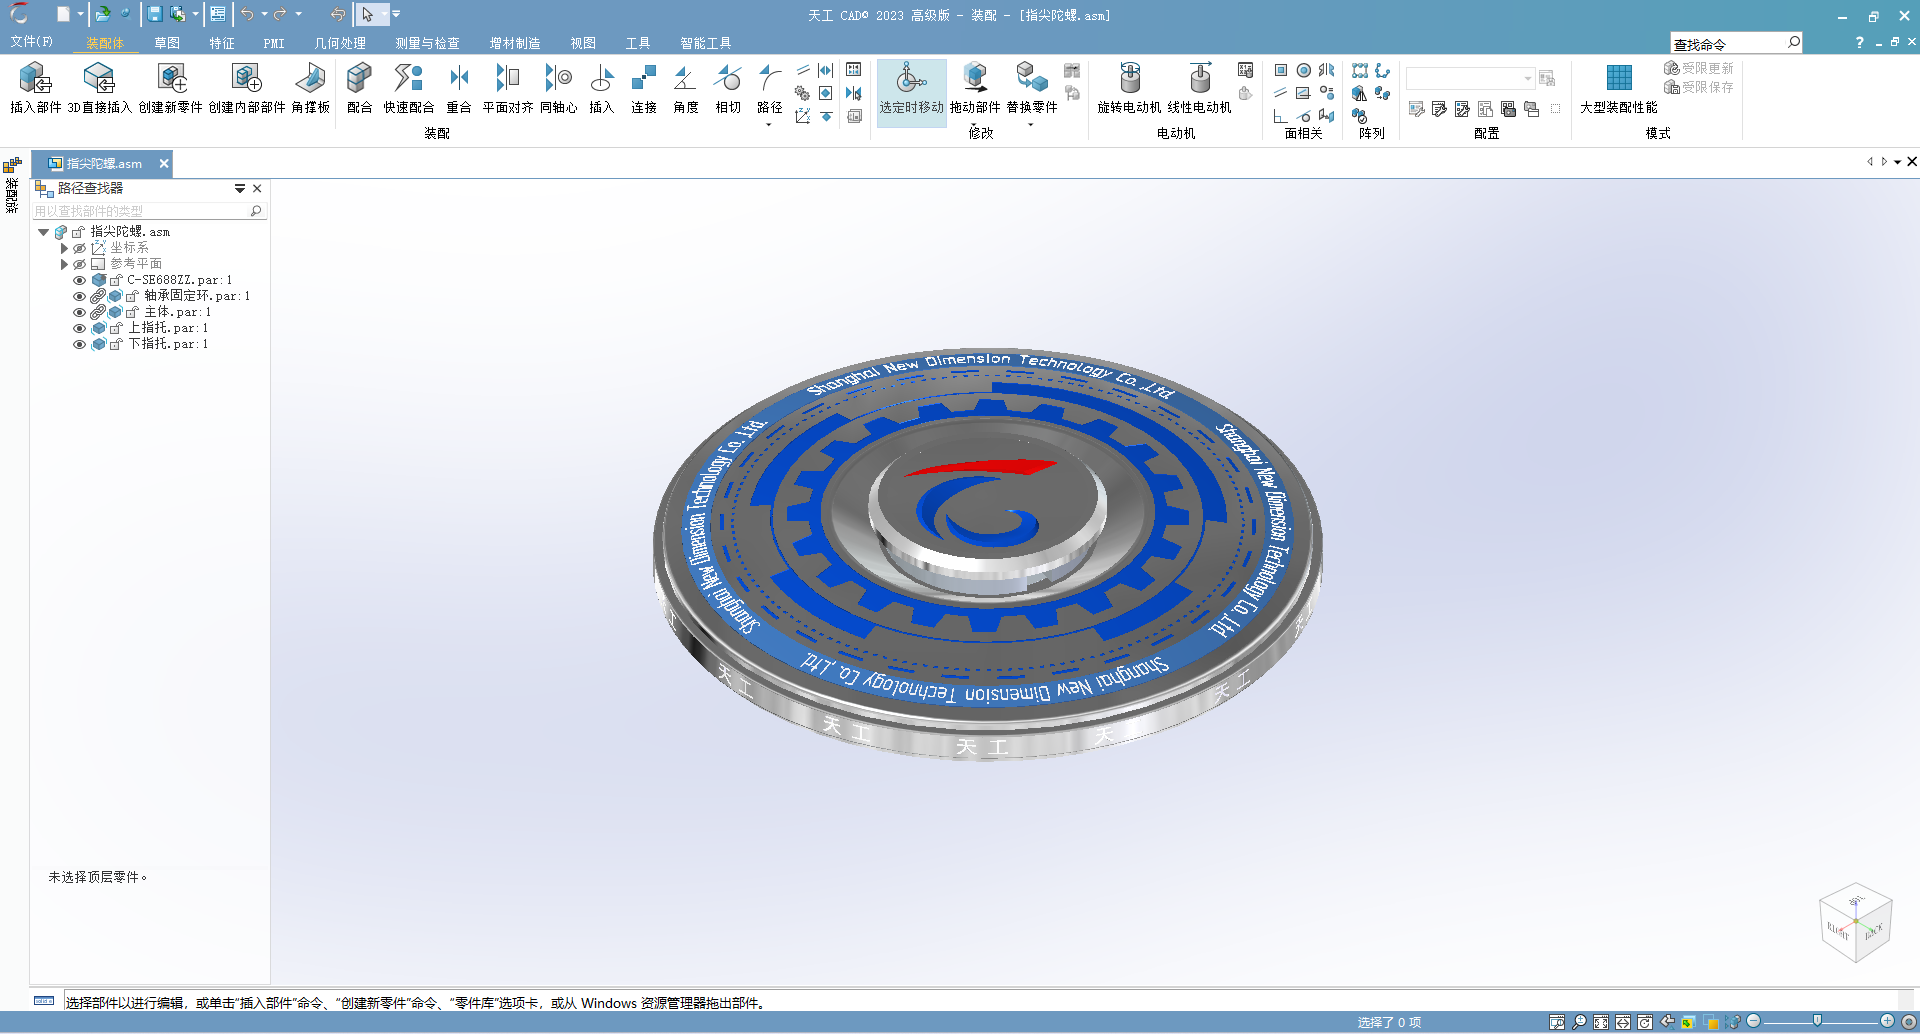Toggle visibility of 轴承固定环.par:1
The width and height of the screenshot is (1920, 1034).
79,296
